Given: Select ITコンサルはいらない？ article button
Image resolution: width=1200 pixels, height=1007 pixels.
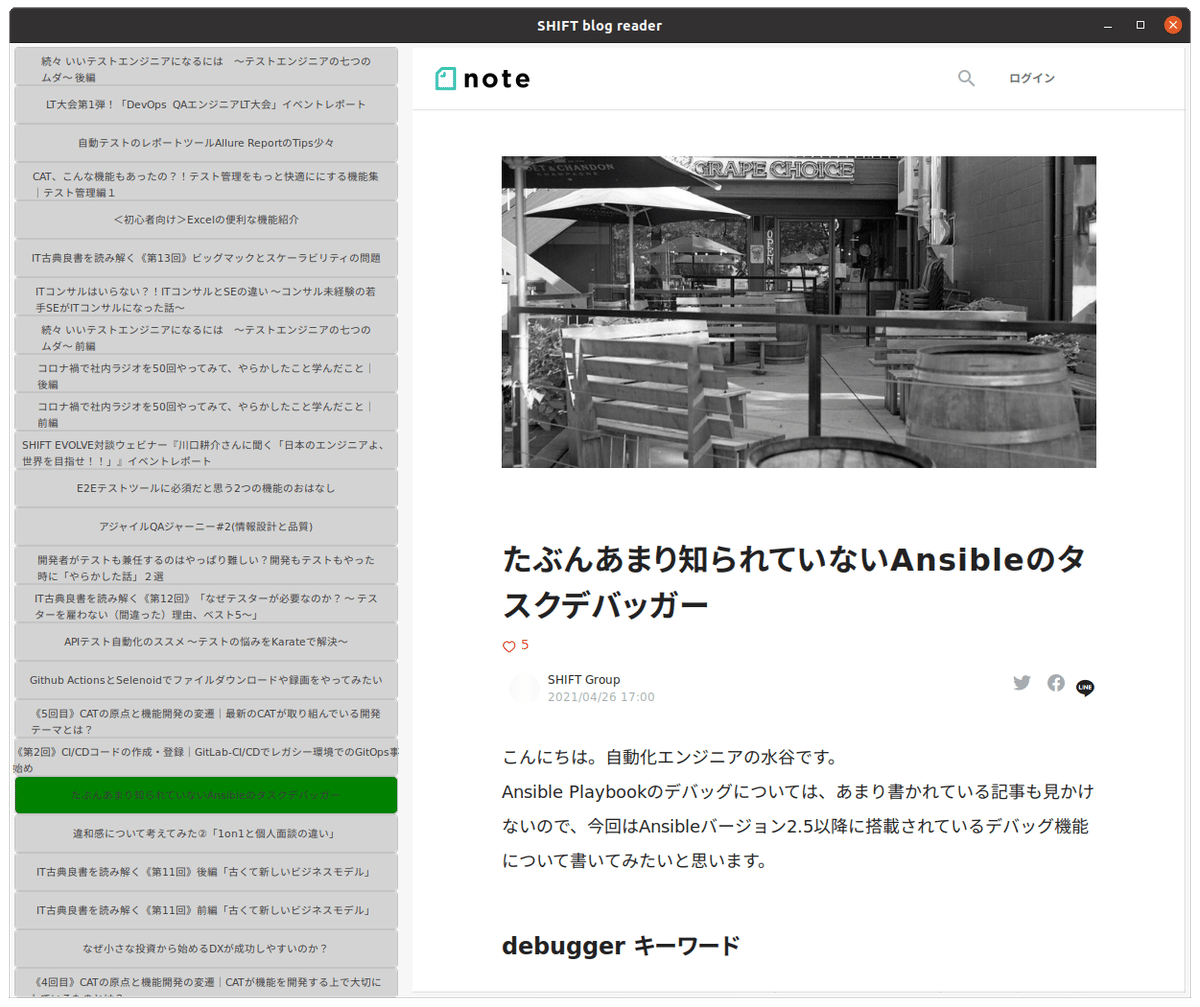Looking at the screenshot, I should click(206, 296).
